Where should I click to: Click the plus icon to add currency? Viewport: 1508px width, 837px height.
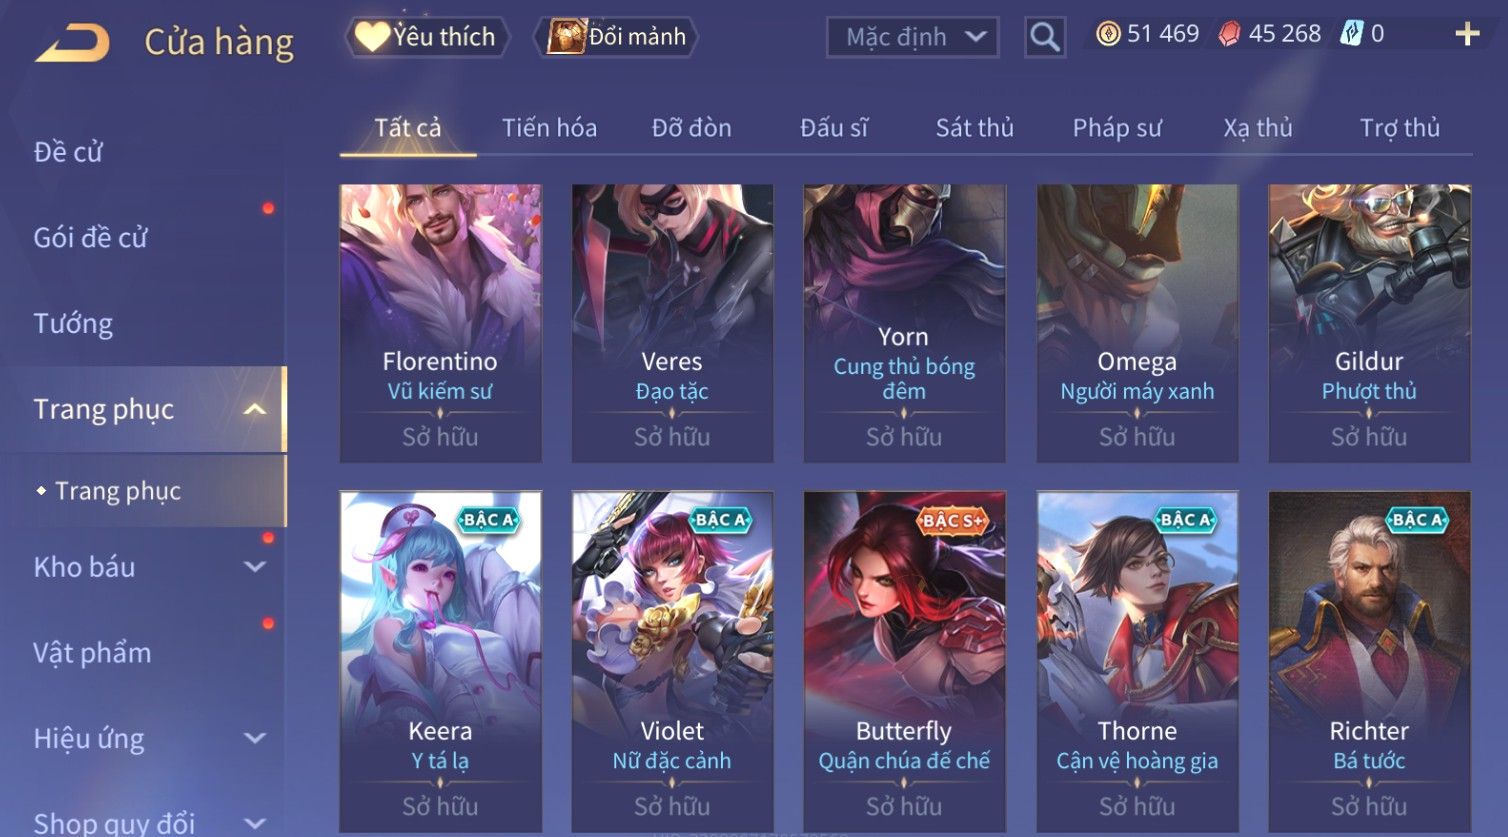1467,34
